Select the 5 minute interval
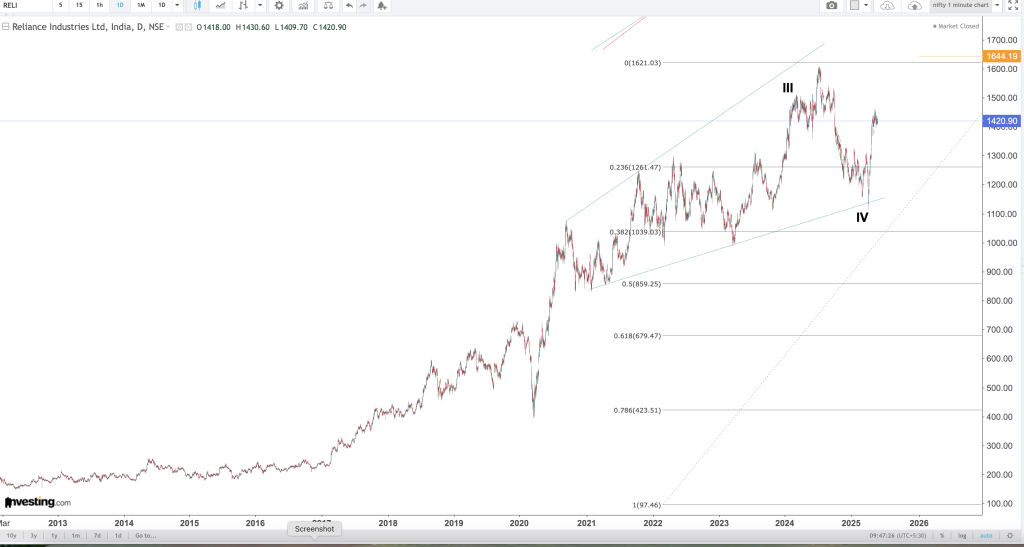The image size is (1024, 547). 61,5
